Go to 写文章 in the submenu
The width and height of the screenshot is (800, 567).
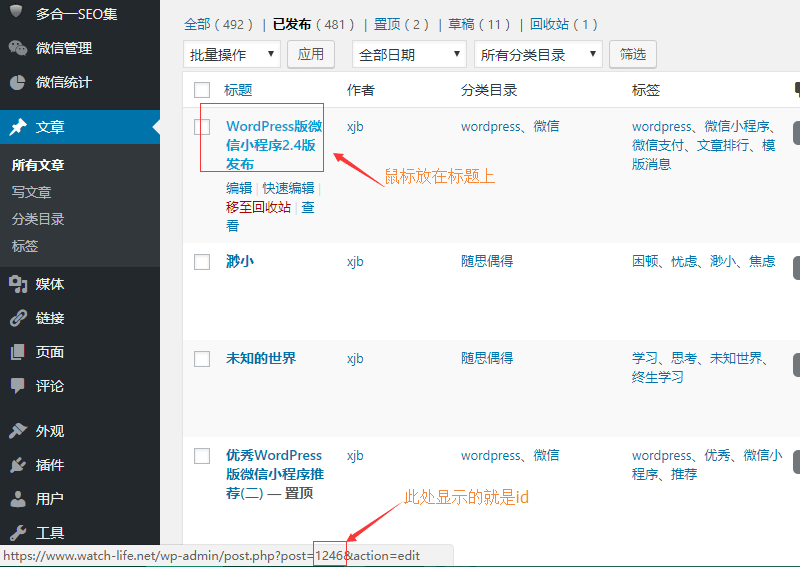click(x=31, y=192)
